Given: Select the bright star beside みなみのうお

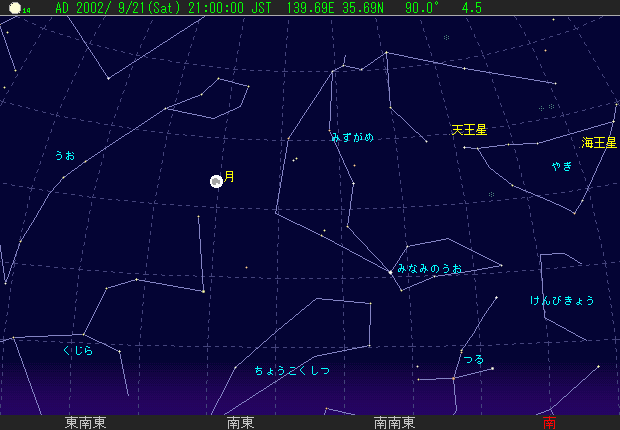Looking at the screenshot, I should 390,271.
